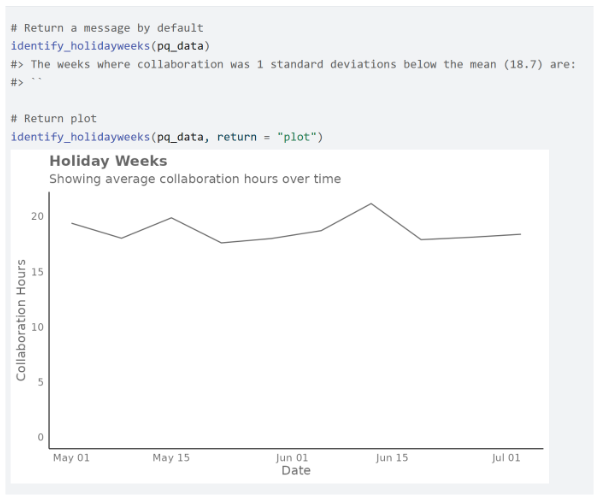Click the y-axis tick label 20
This screenshot has height=500, width=601.
(38, 217)
